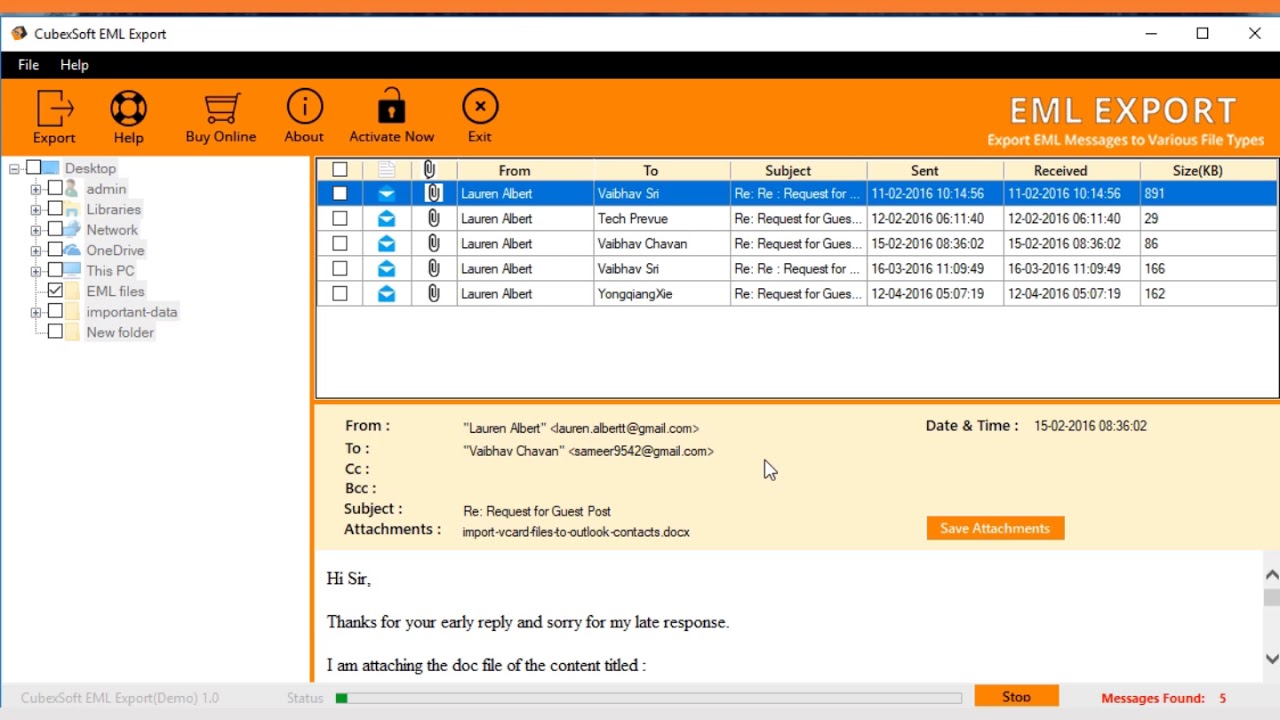
Task: Toggle select-all checkbox in message list header
Action: (340, 170)
